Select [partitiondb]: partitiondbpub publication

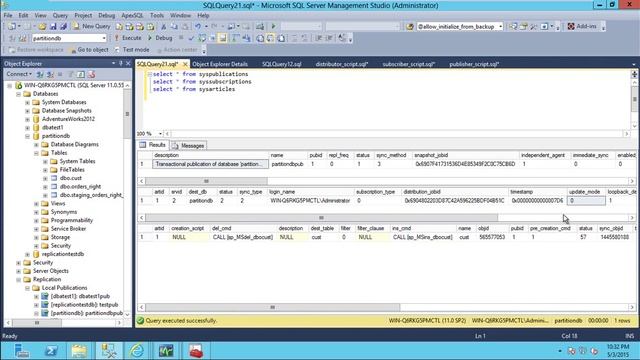coord(87,313)
